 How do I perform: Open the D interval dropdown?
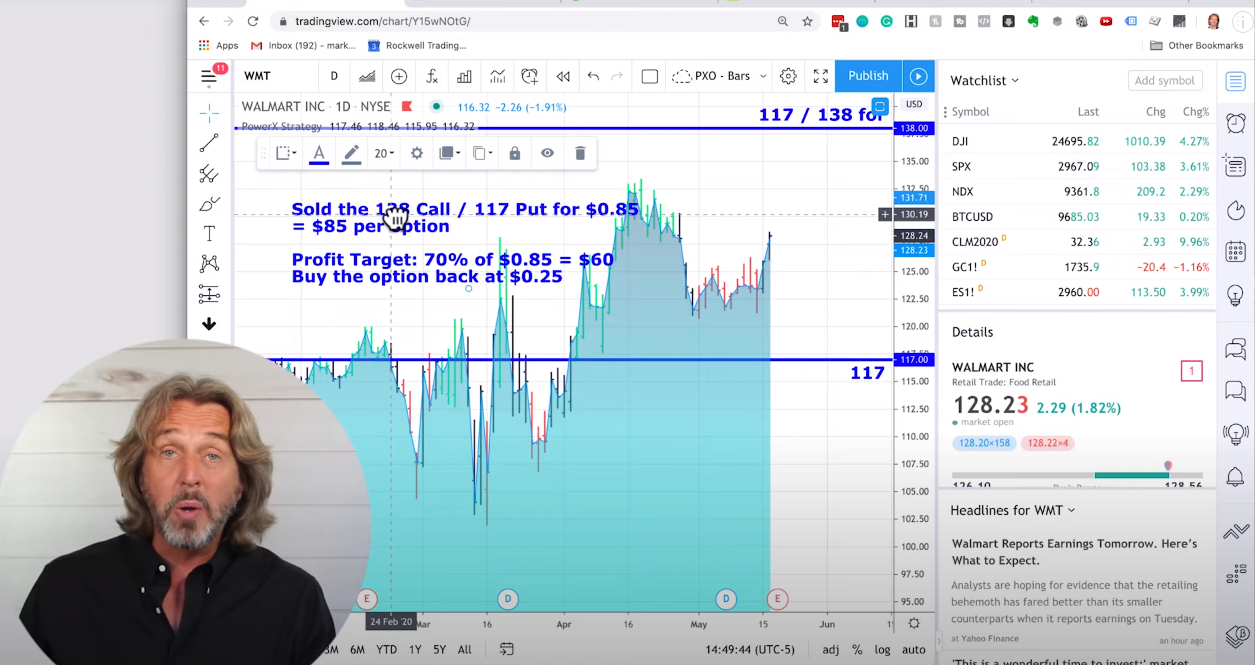334,76
